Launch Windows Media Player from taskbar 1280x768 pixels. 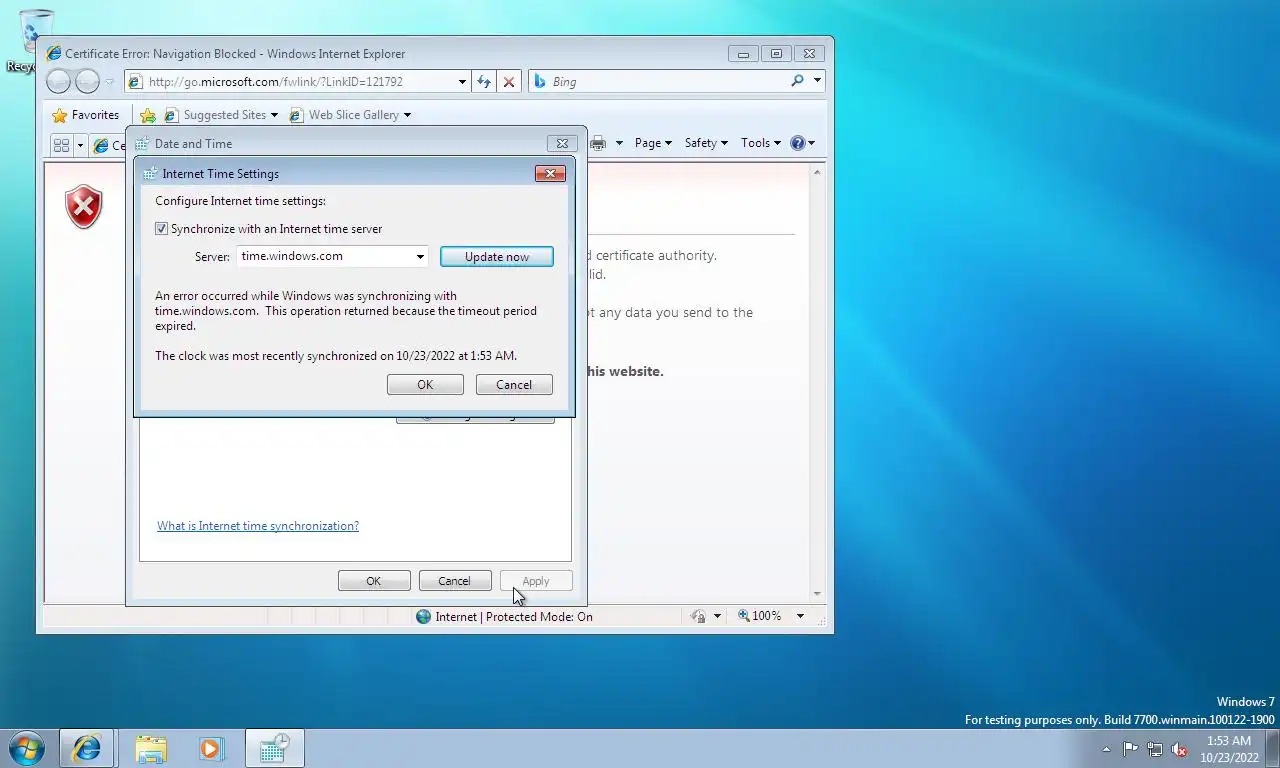(x=210, y=748)
